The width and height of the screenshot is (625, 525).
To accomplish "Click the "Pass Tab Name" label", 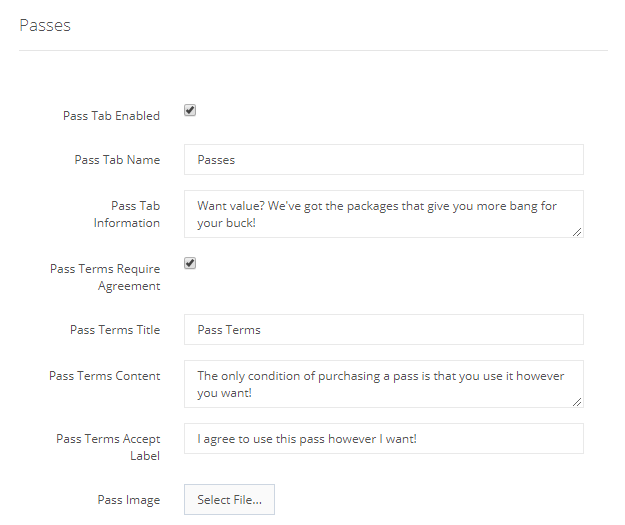I will click(x=117, y=160).
